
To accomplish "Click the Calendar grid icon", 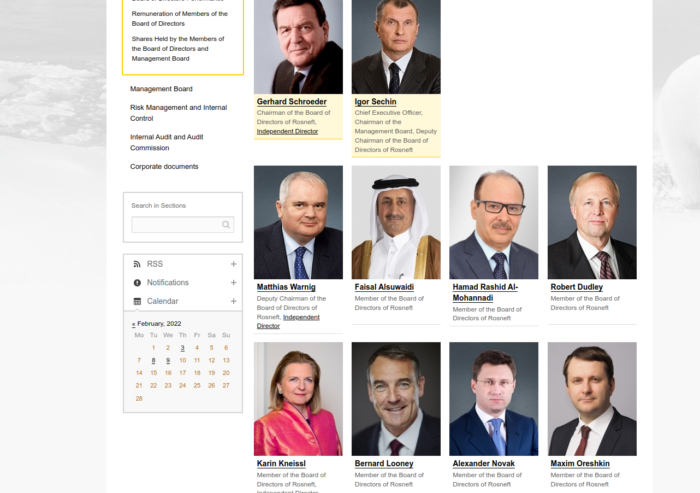I will (137, 301).
